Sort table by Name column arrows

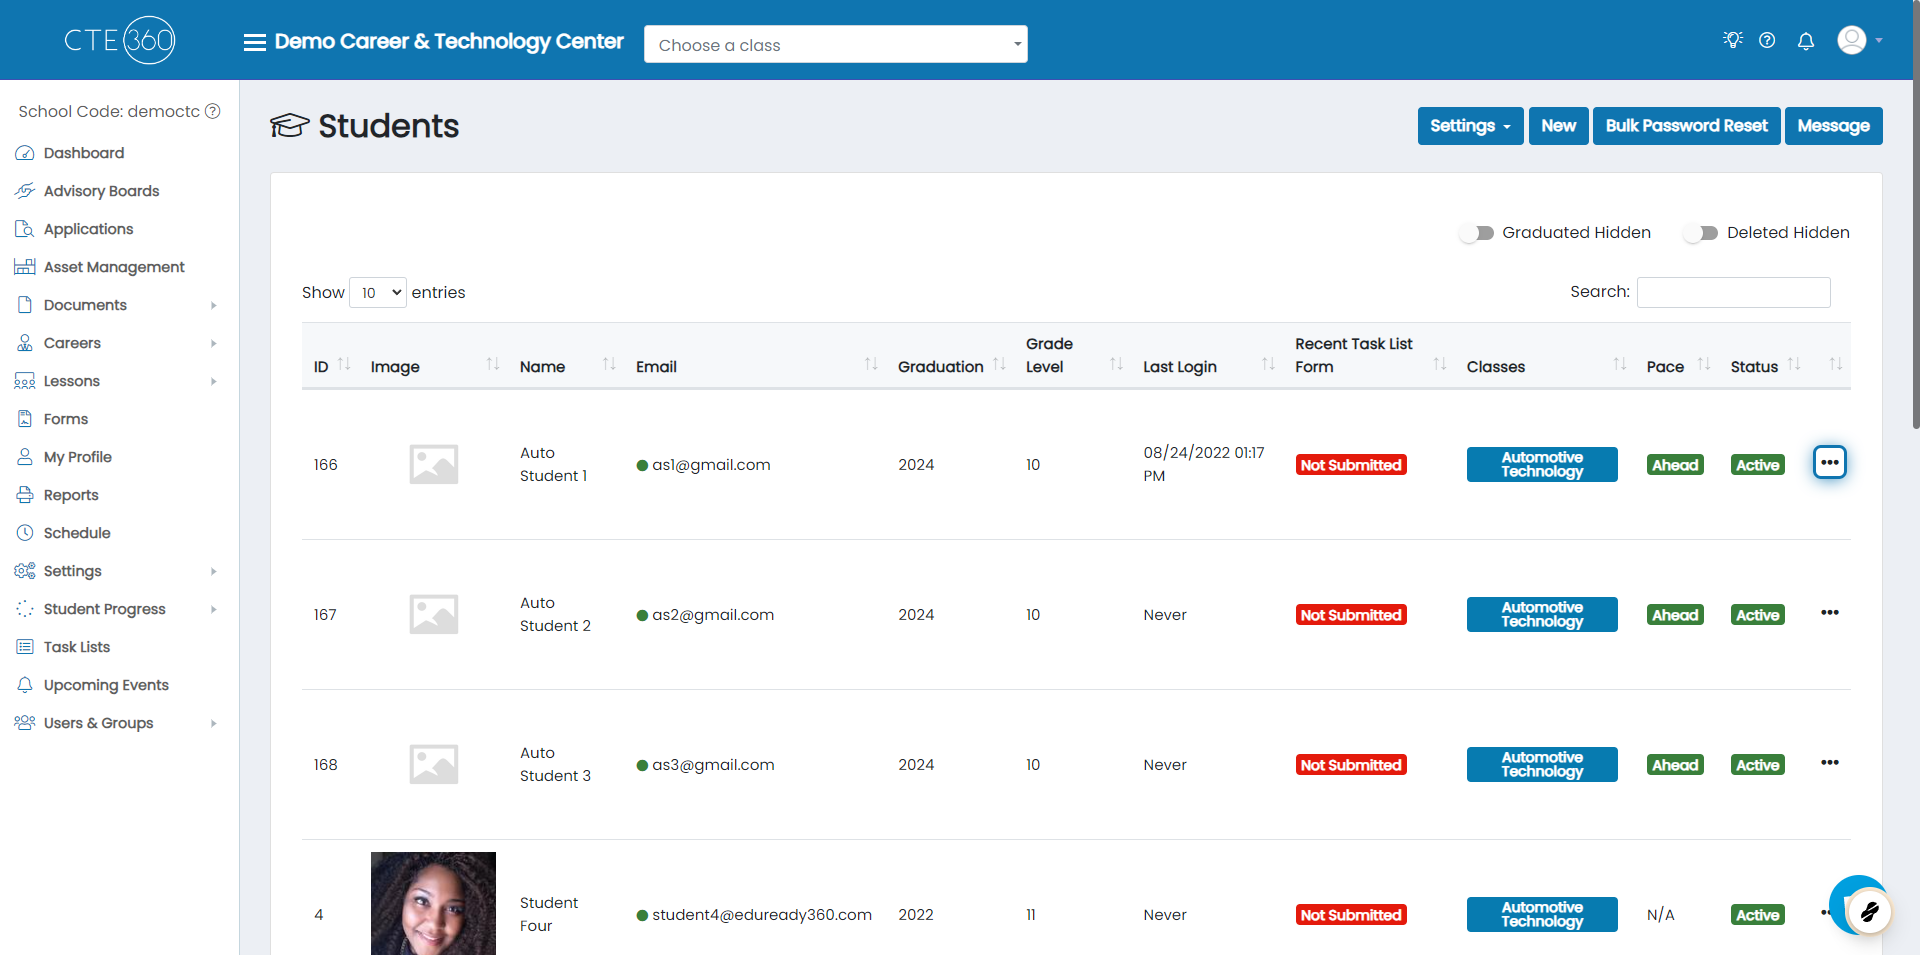(x=609, y=364)
